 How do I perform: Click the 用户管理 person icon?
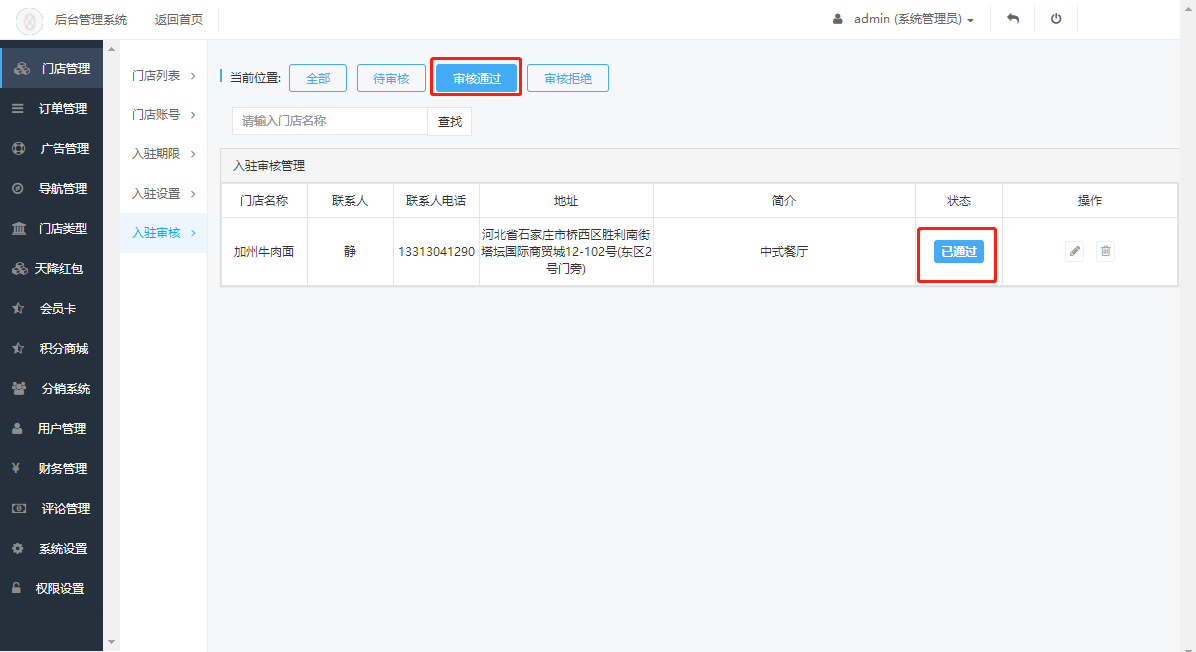(17, 429)
